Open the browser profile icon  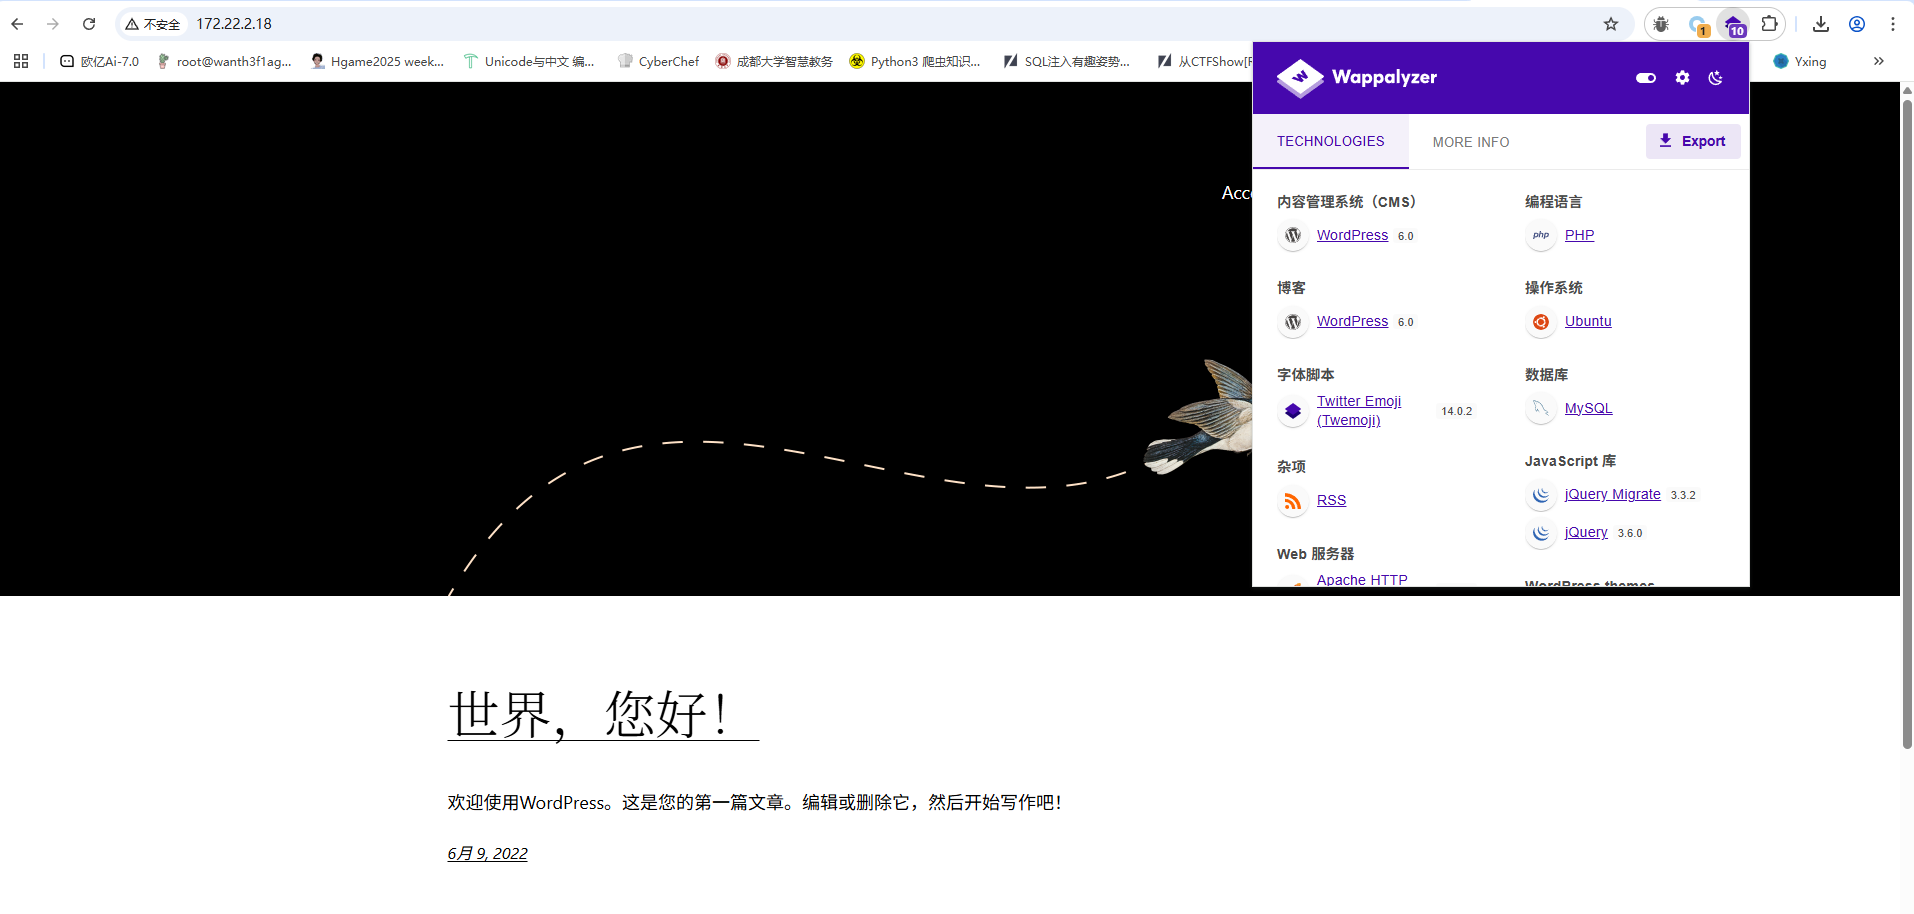point(1857,24)
